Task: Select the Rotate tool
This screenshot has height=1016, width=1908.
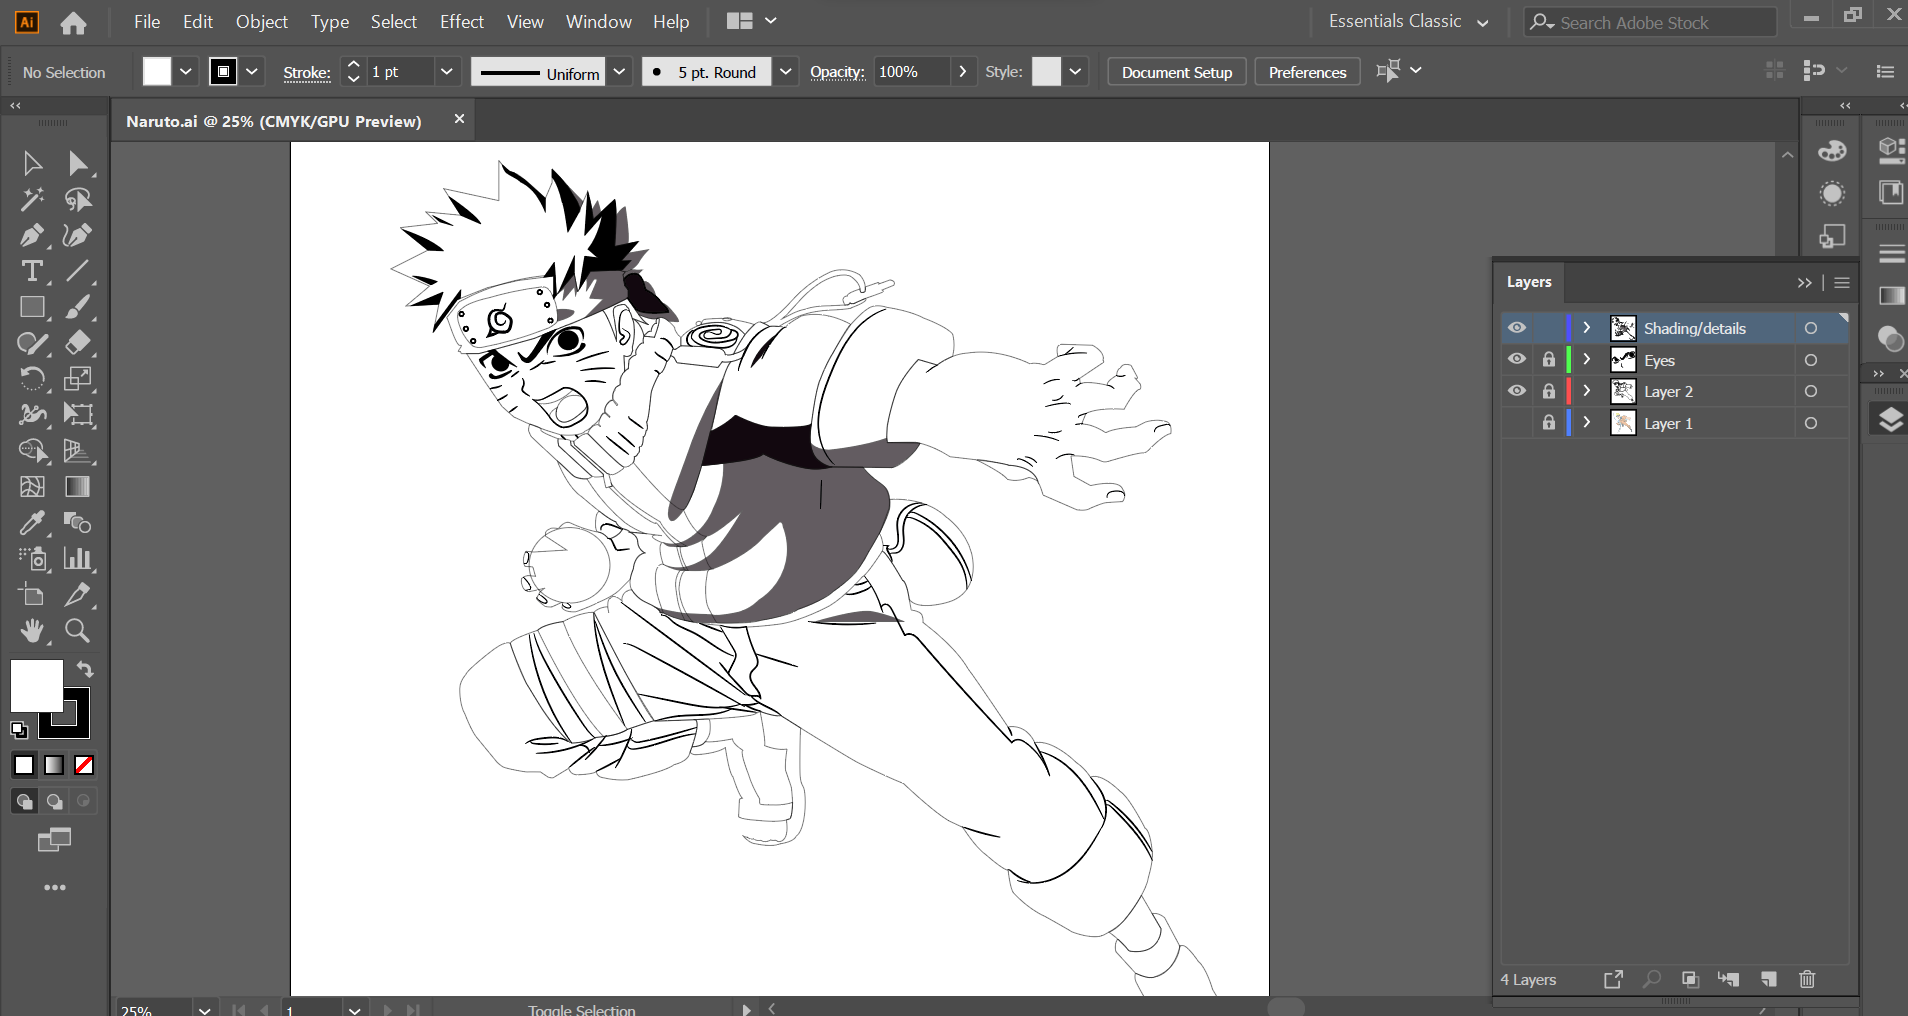Action: [x=32, y=379]
